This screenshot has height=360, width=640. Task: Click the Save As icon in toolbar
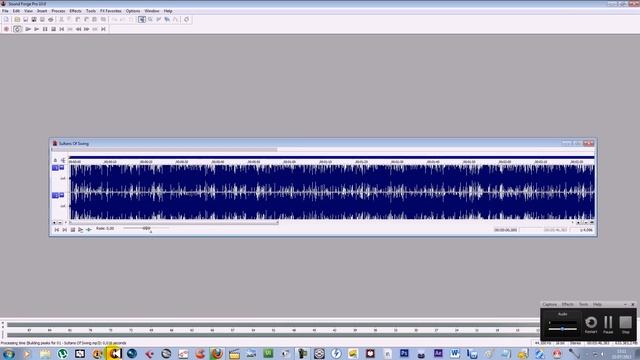(34, 20)
